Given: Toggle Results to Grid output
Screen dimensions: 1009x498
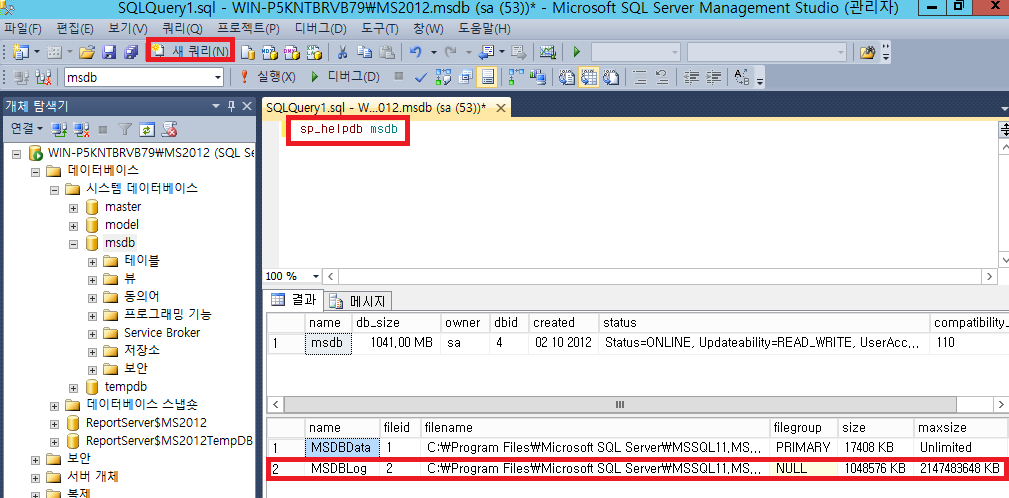Looking at the screenshot, I should tap(589, 77).
